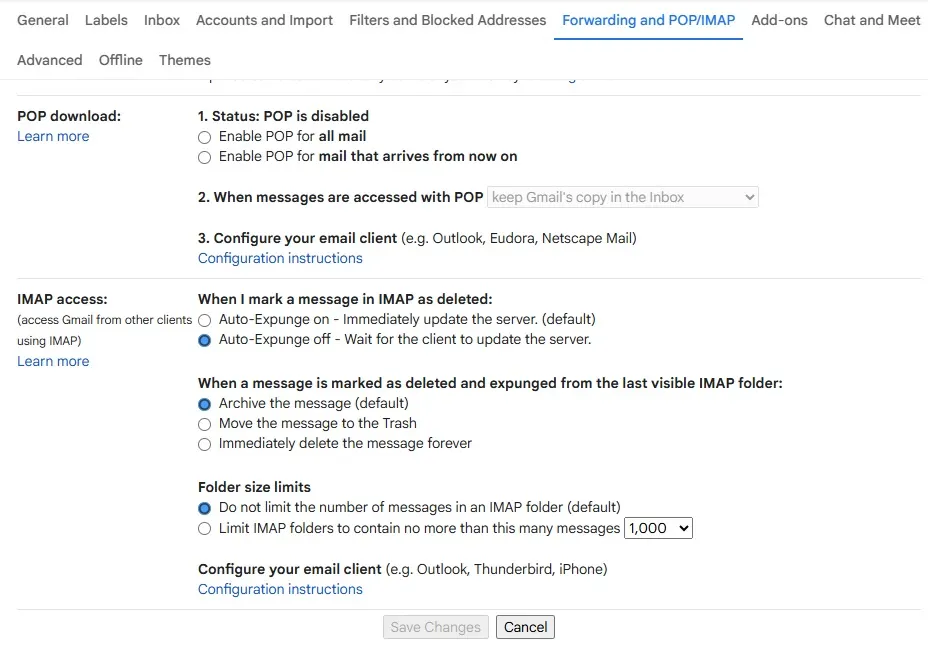Select Do not limit IMAP folder messages
Screen dimensions: 934x660
coord(204,508)
